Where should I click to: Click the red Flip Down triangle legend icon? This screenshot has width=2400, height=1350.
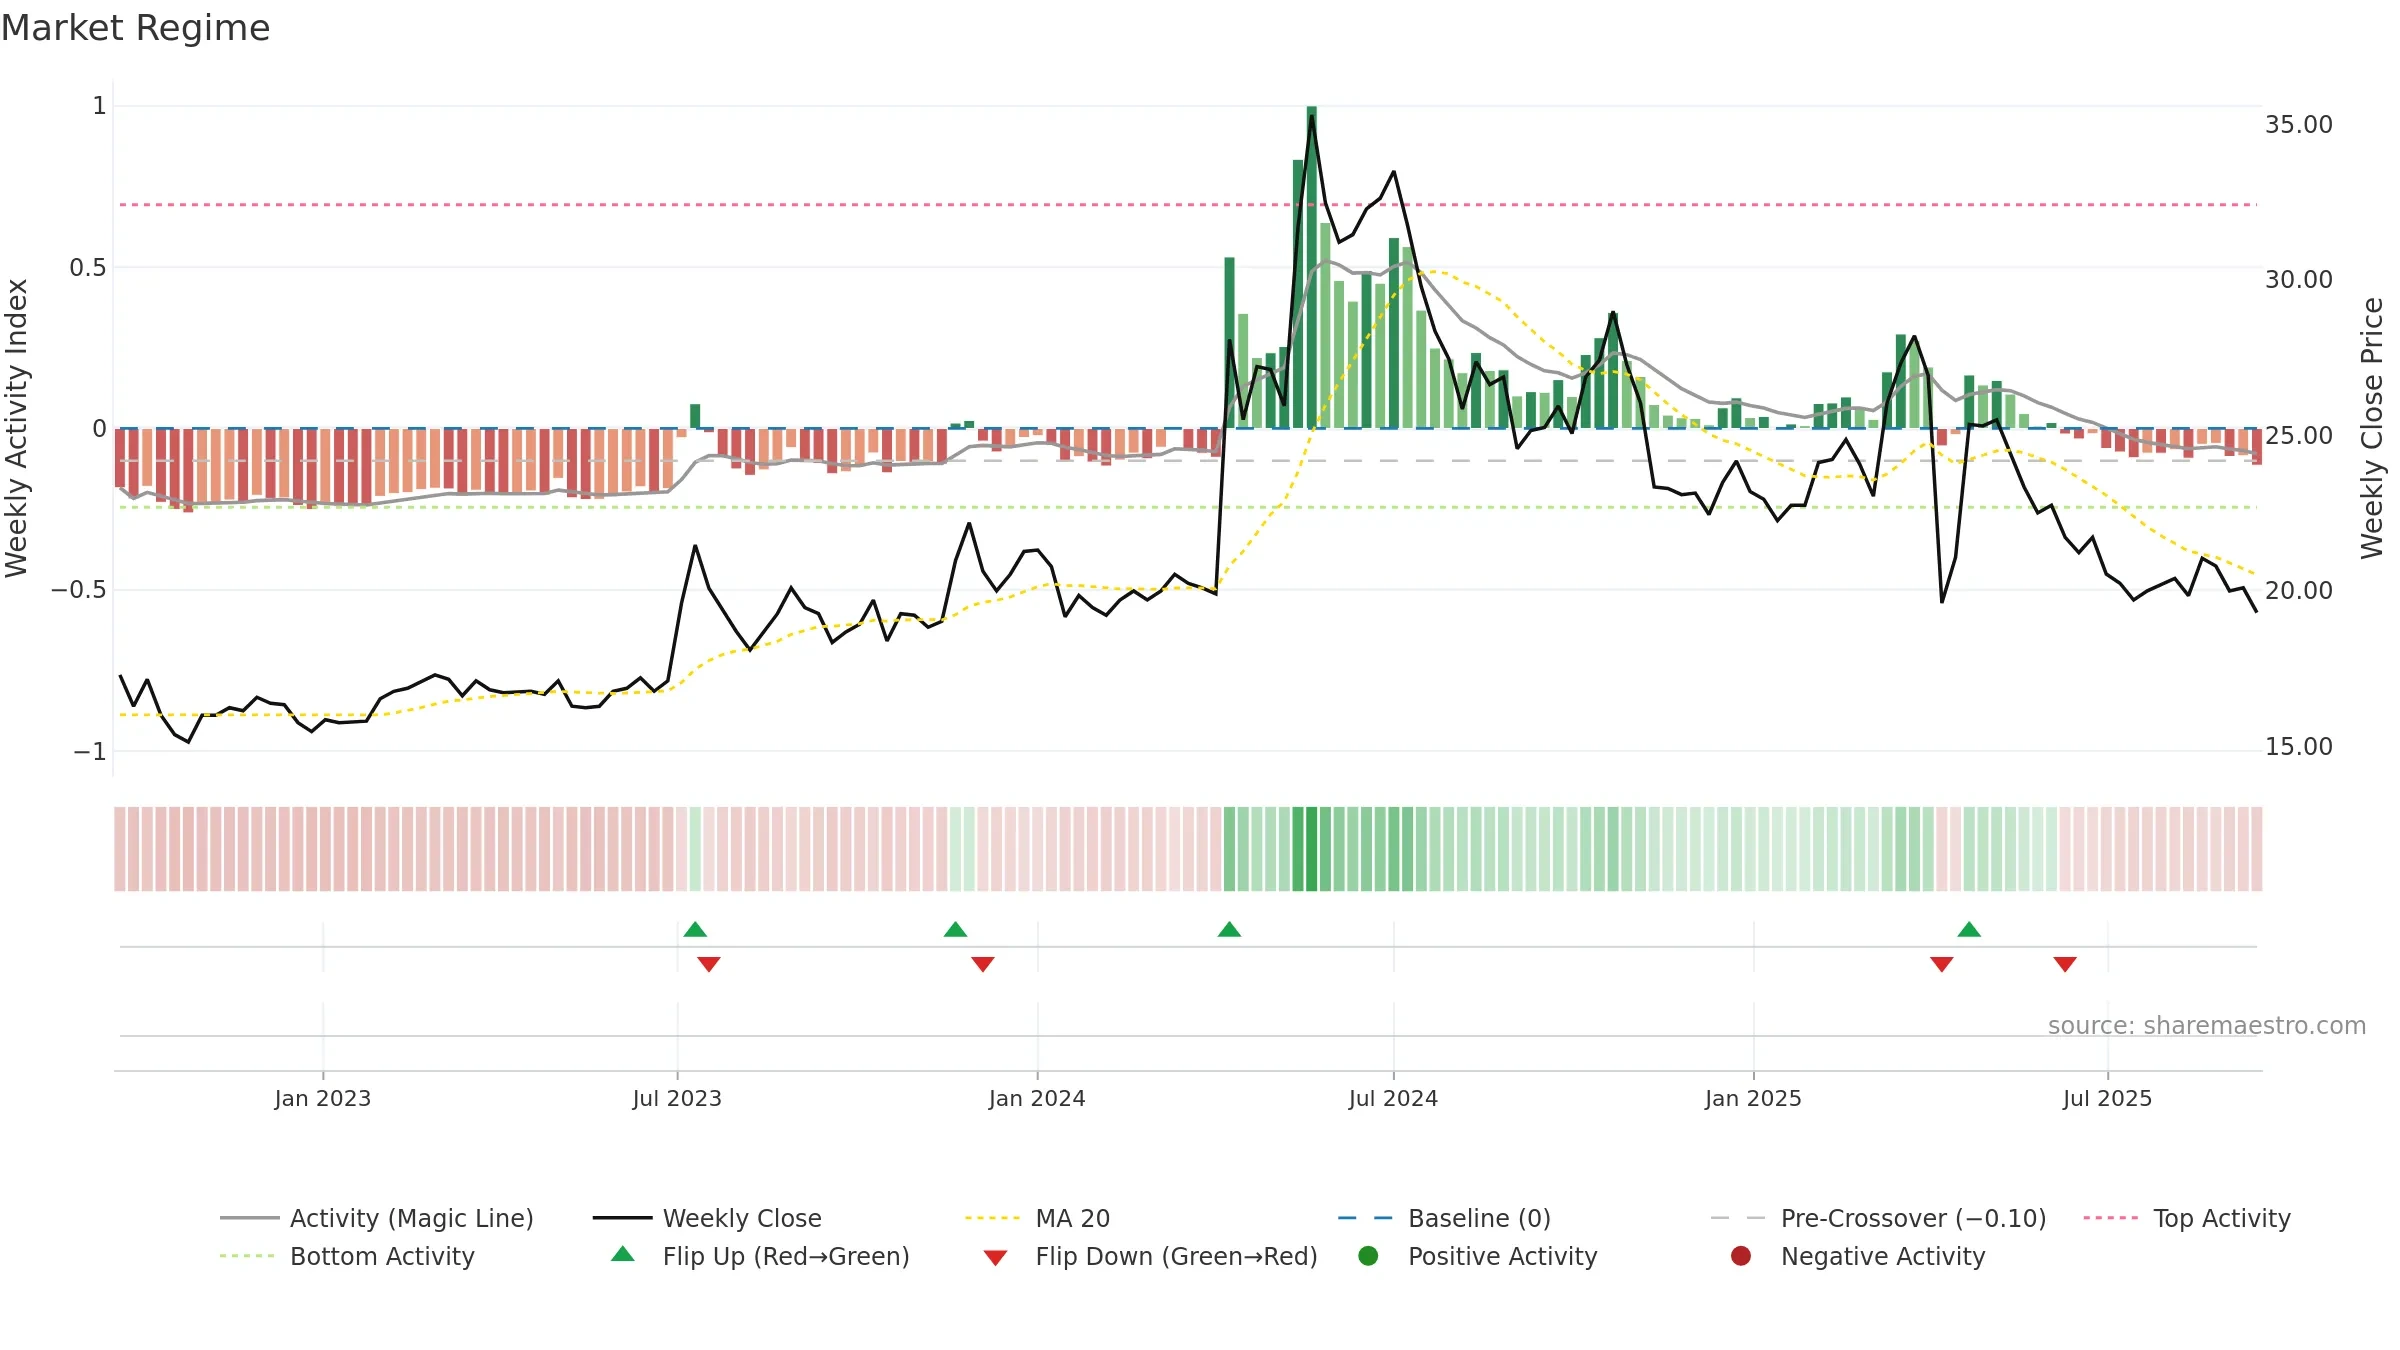[x=995, y=1258]
